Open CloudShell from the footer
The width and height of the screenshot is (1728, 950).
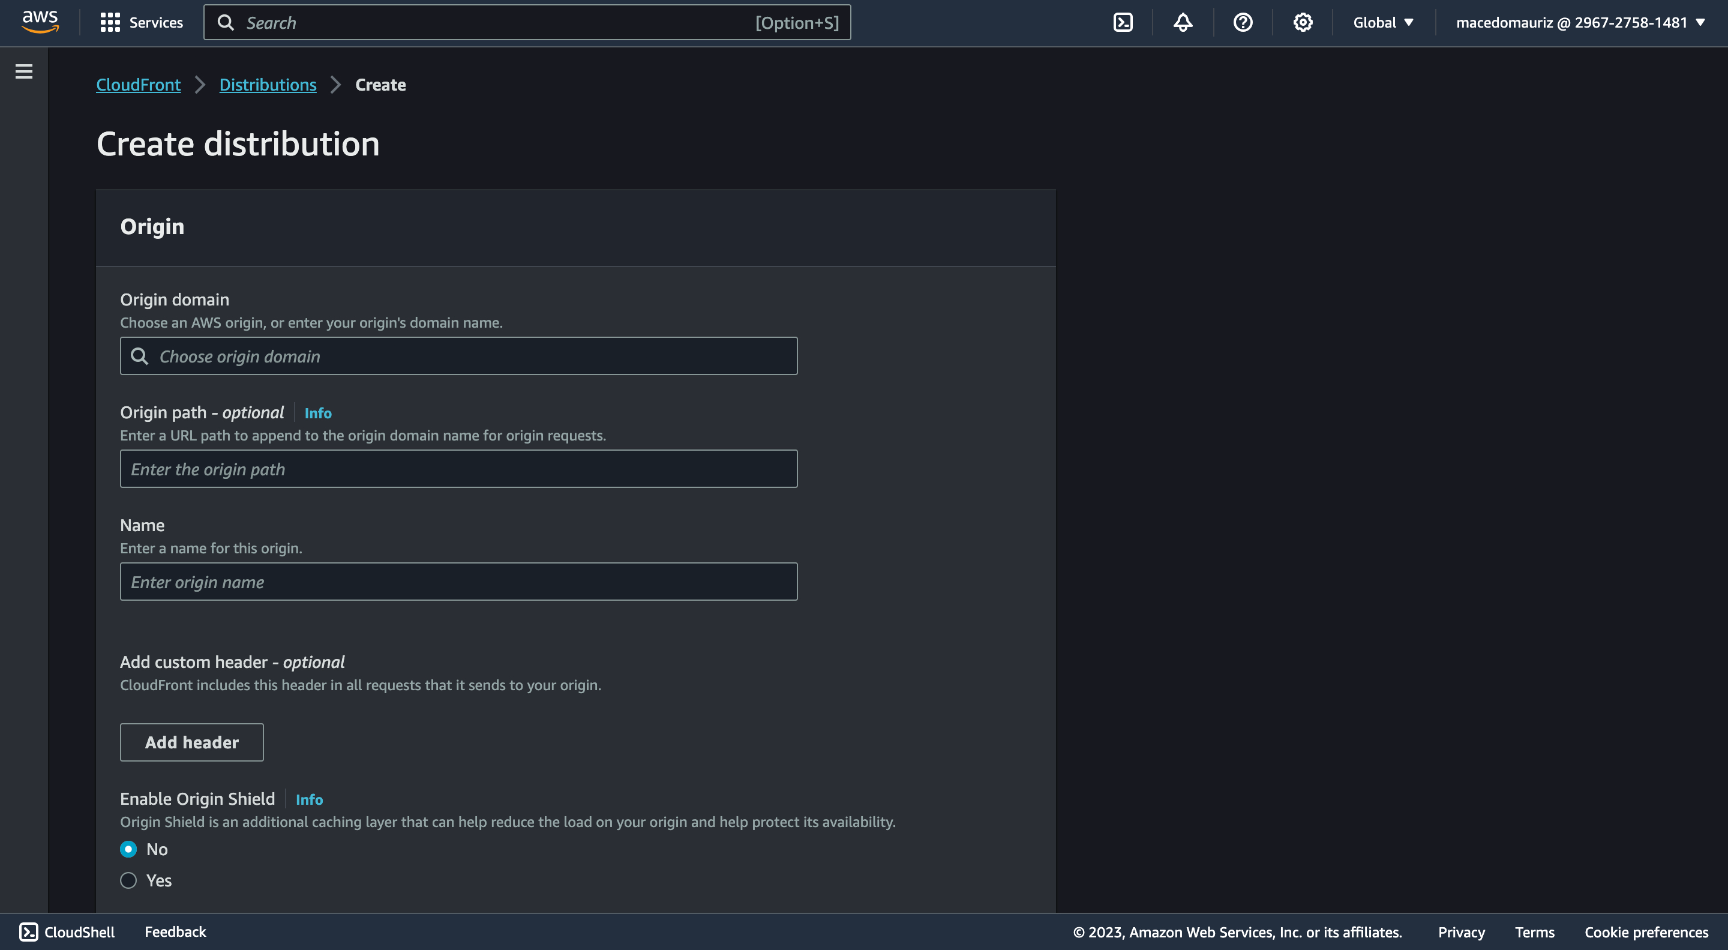(x=68, y=932)
